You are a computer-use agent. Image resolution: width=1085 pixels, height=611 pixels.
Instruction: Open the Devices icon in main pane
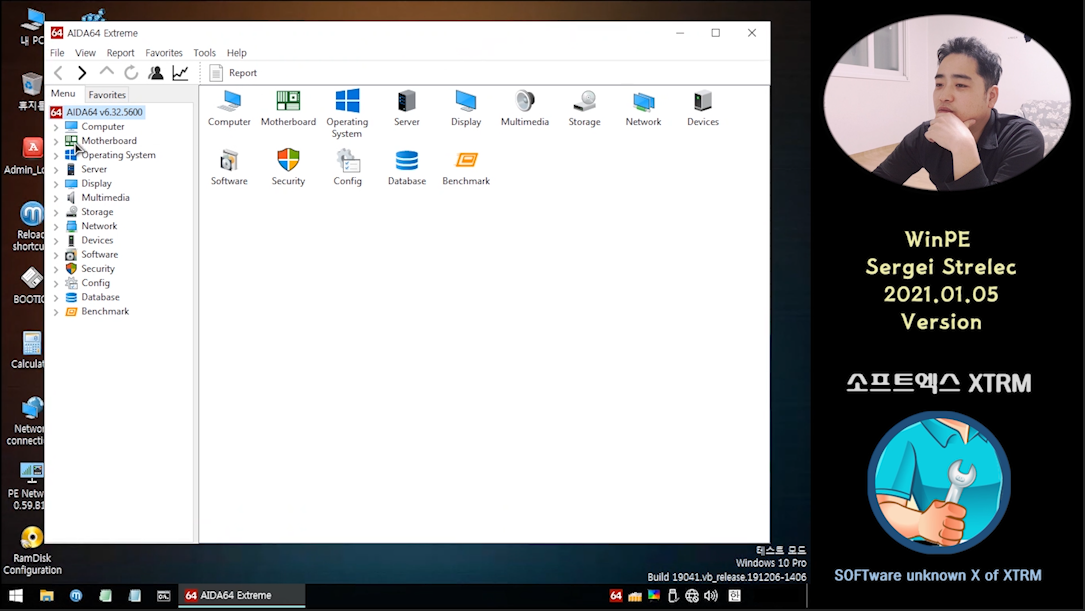[x=703, y=102]
